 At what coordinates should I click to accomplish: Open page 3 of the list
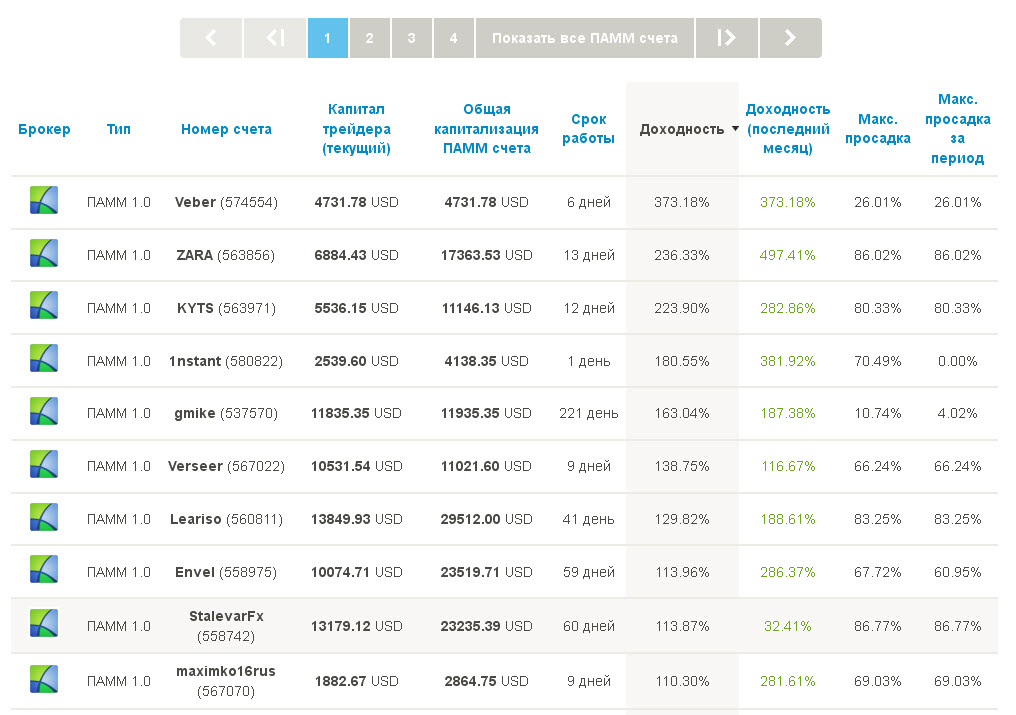tap(412, 38)
